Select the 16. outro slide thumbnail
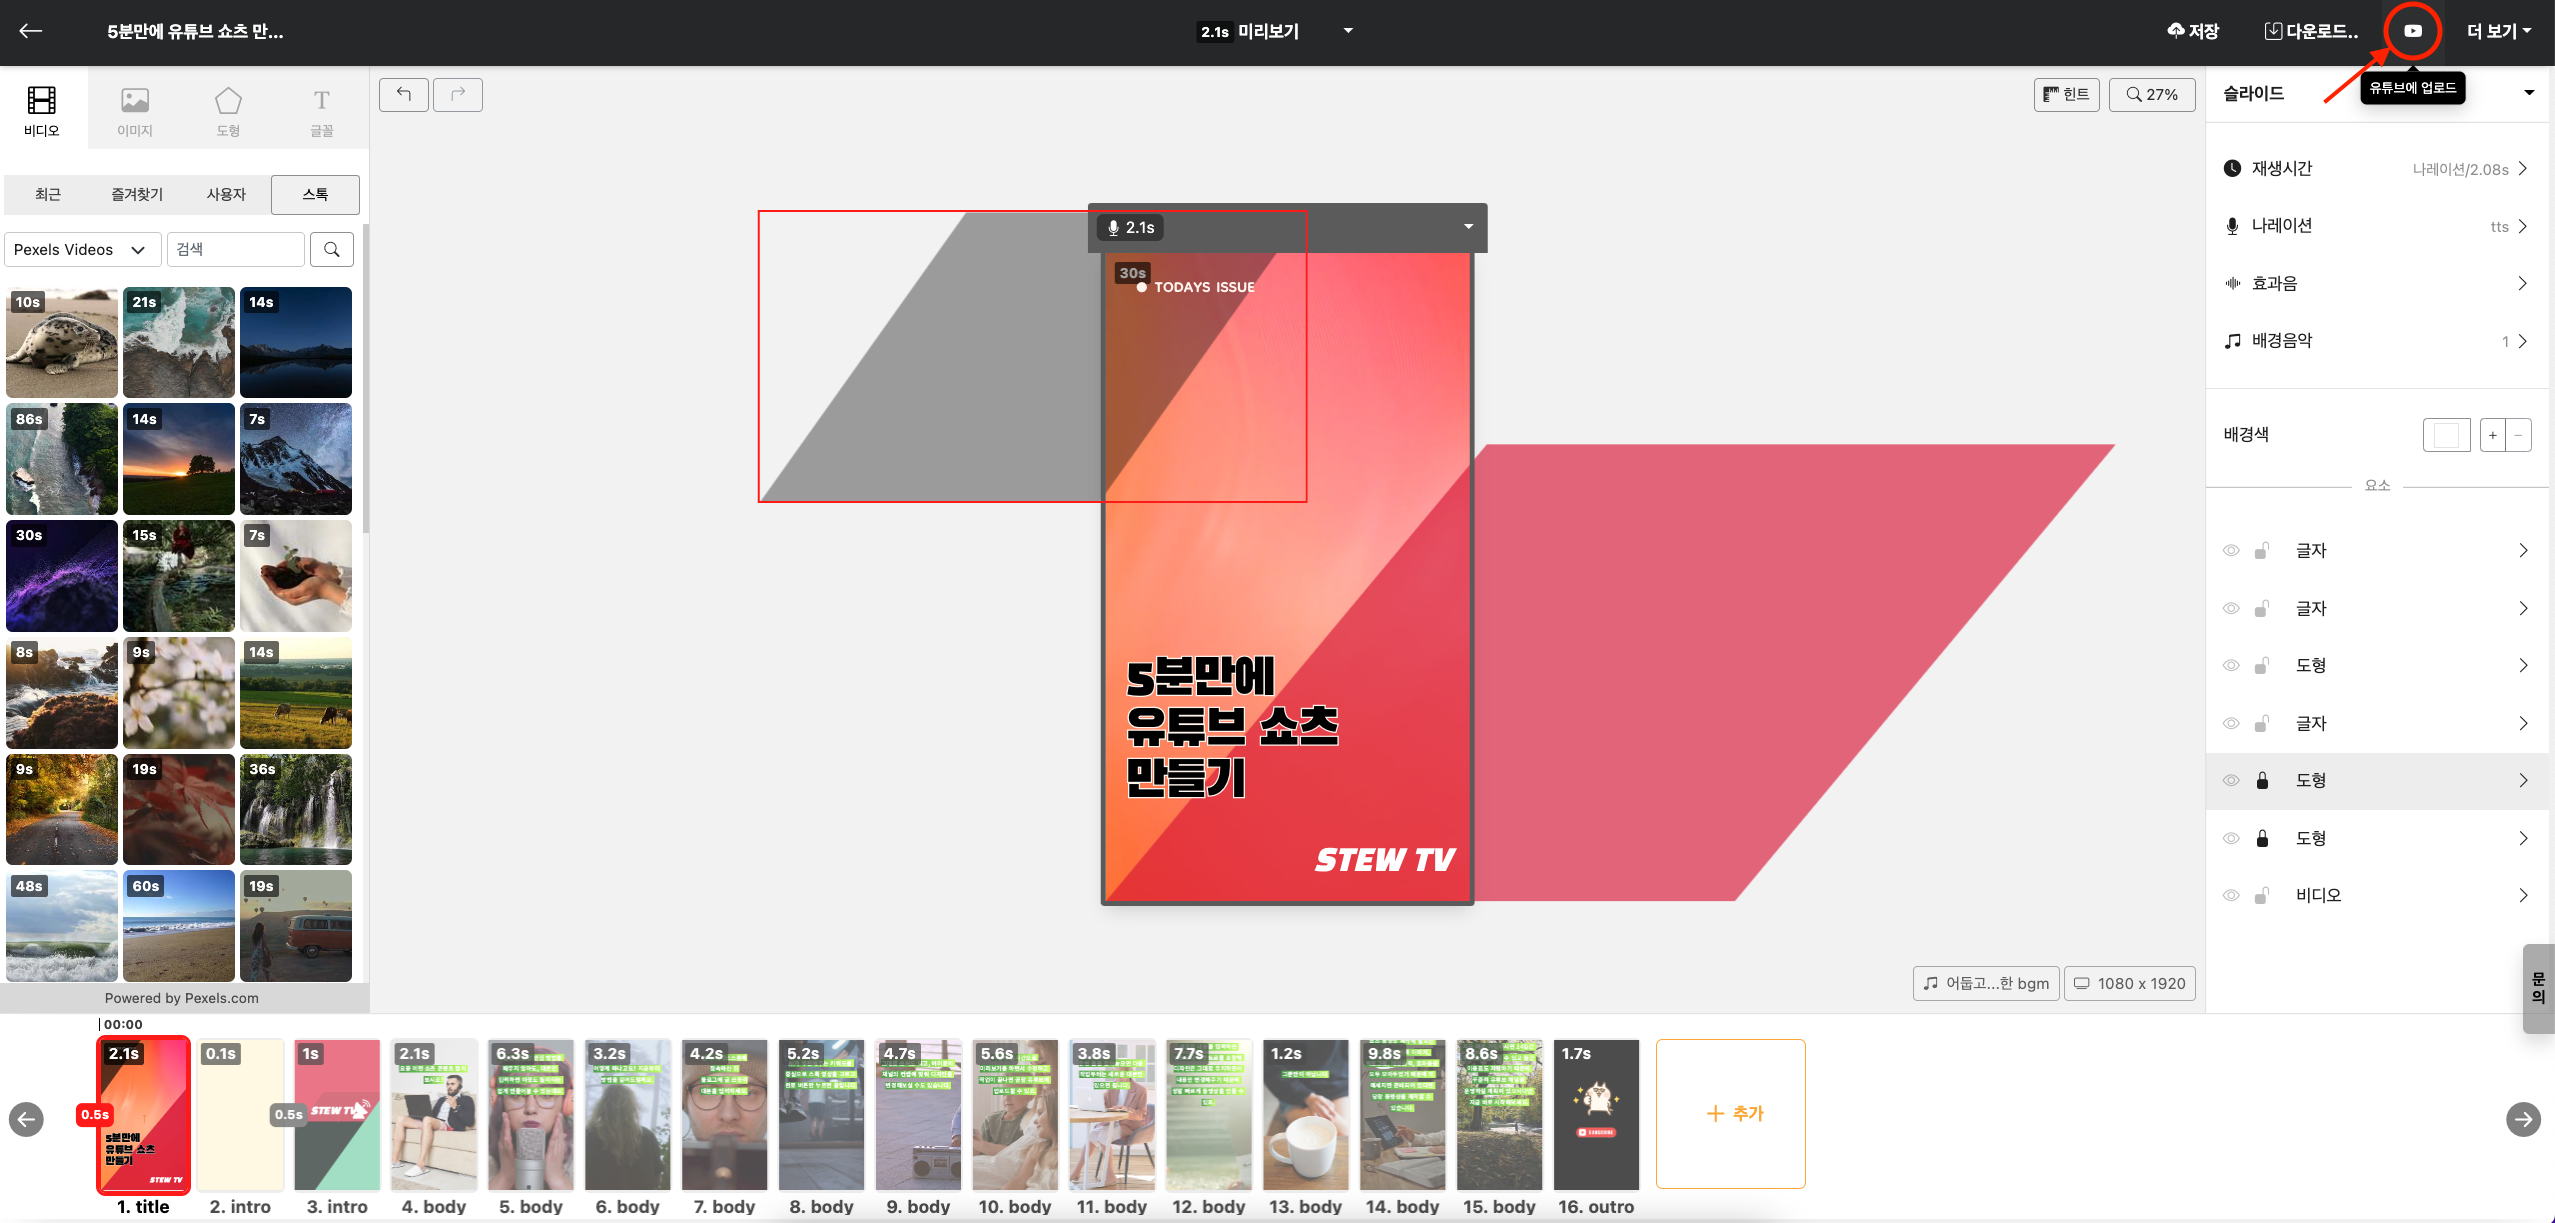The image size is (2555, 1223). click(x=1596, y=1114)
